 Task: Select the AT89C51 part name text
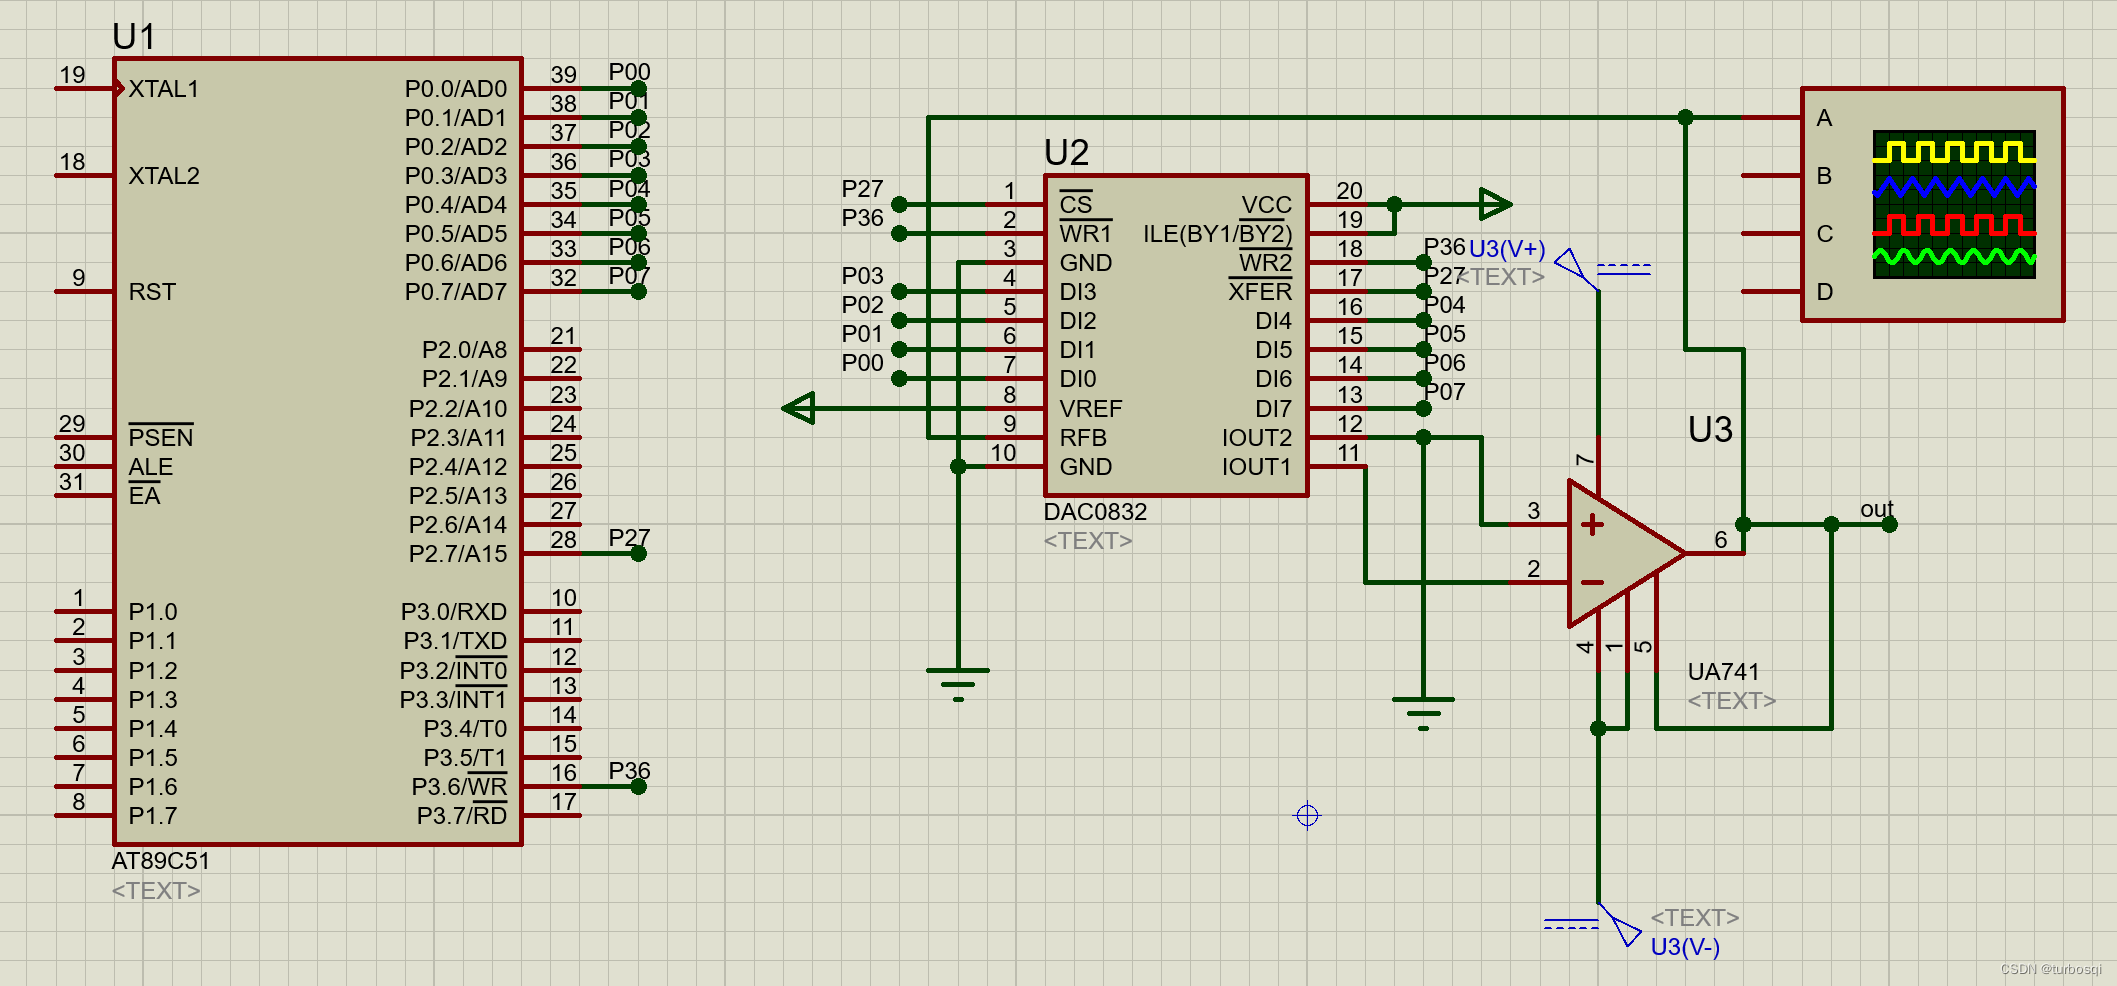(x=161, y=861)
